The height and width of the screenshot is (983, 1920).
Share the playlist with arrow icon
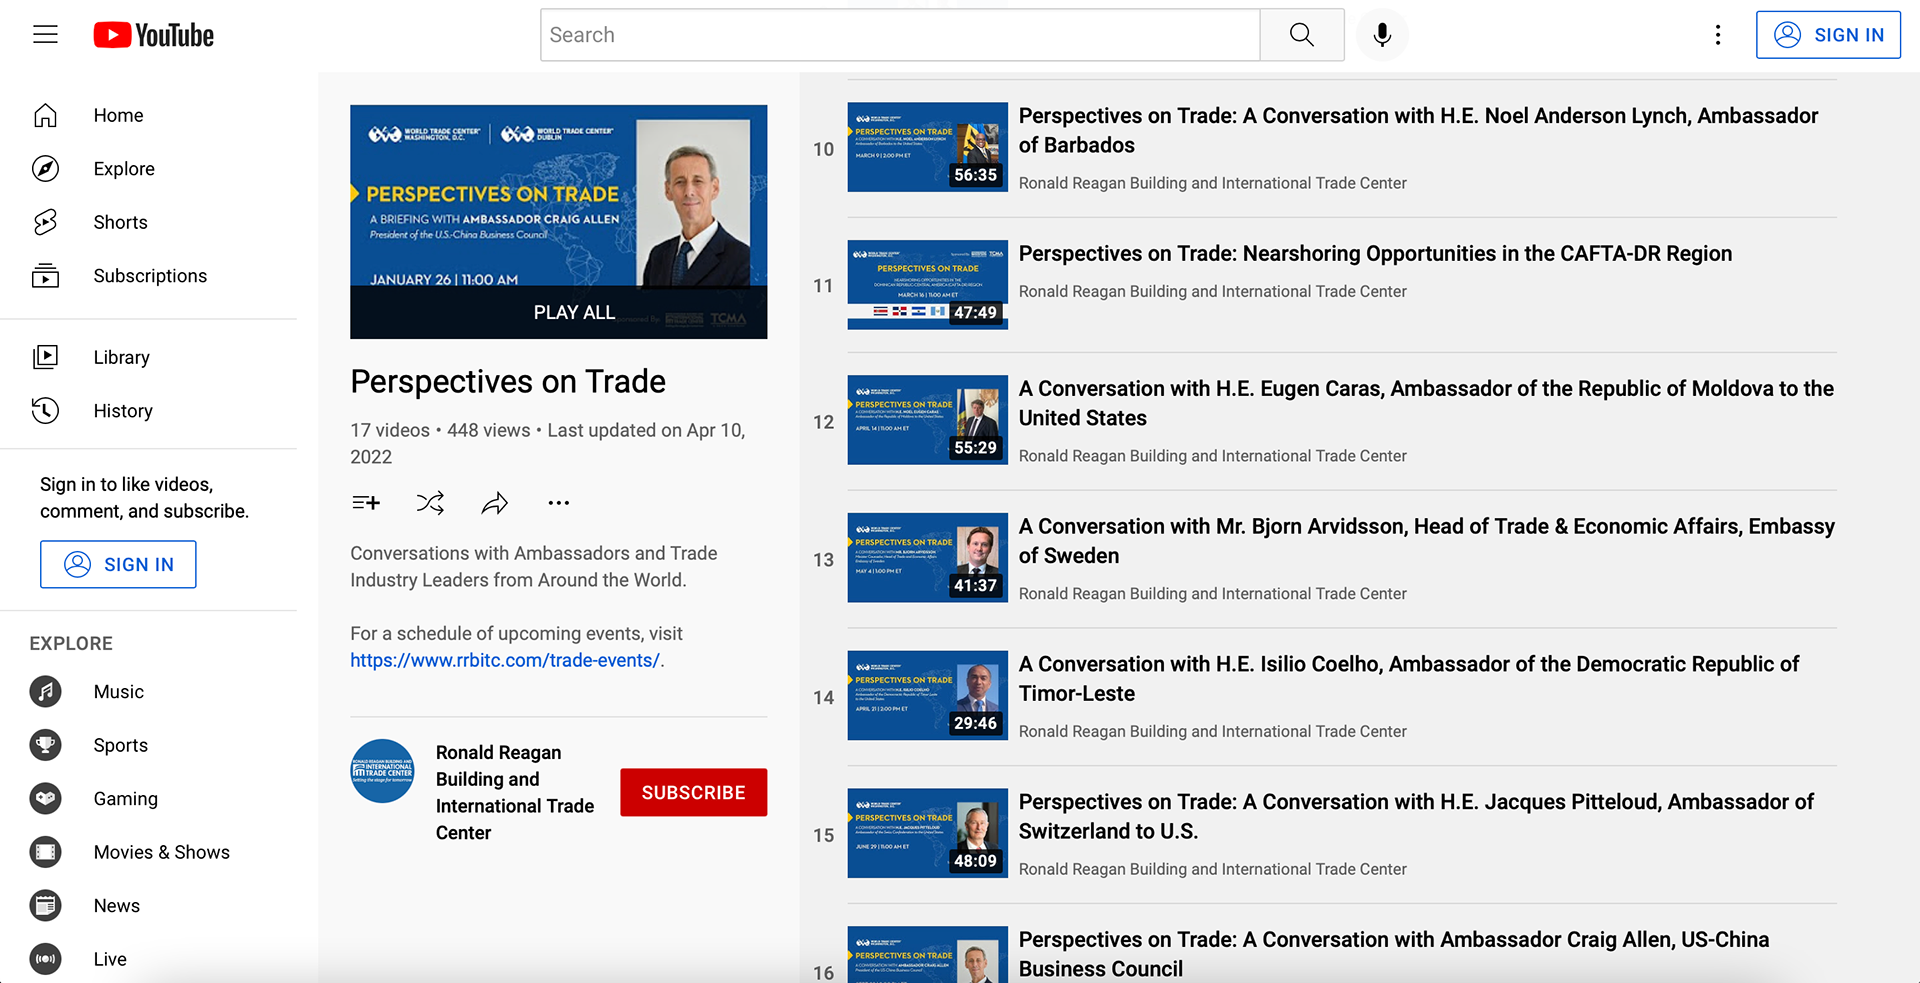[x=494, y=503]
